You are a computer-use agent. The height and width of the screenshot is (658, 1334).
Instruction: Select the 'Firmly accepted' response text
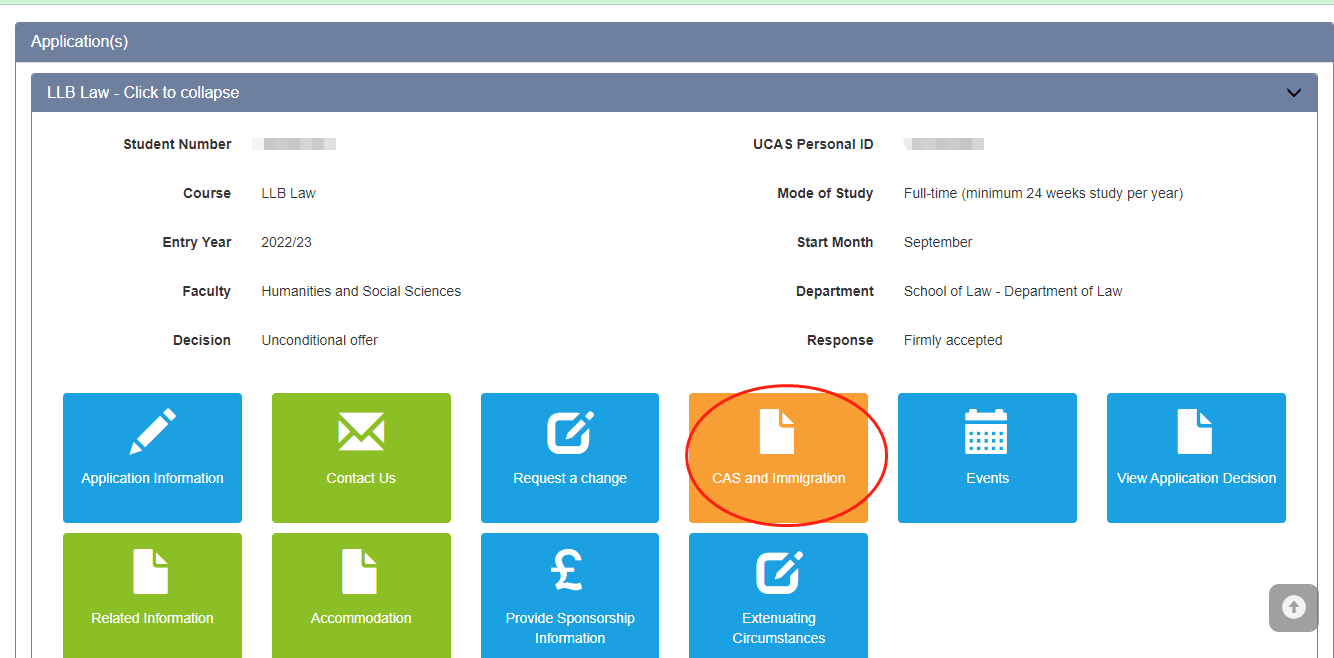point(953,340)
